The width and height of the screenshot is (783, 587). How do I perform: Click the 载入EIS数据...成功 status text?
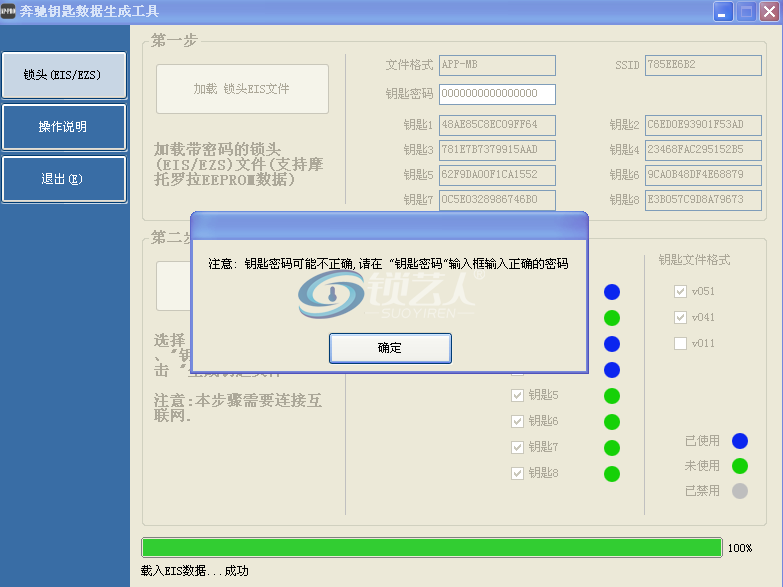tap(194, 571)
